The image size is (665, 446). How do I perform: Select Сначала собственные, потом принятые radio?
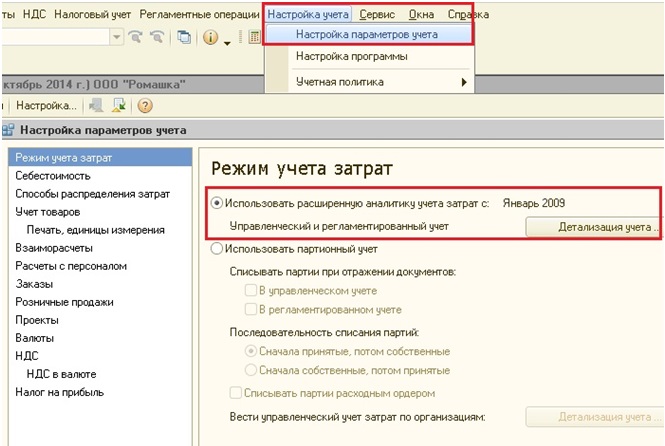251,370
